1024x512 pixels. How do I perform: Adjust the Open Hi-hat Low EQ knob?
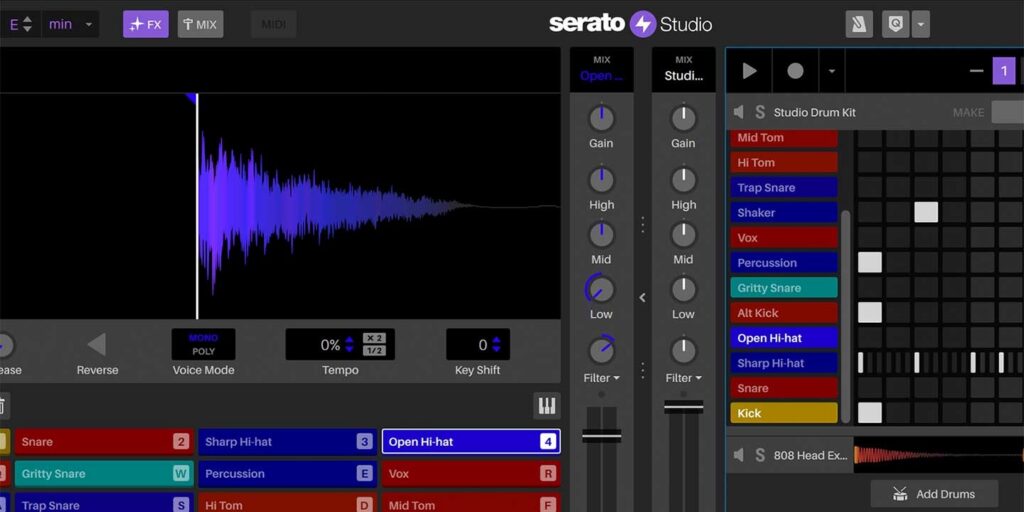(x=601, y=289)
